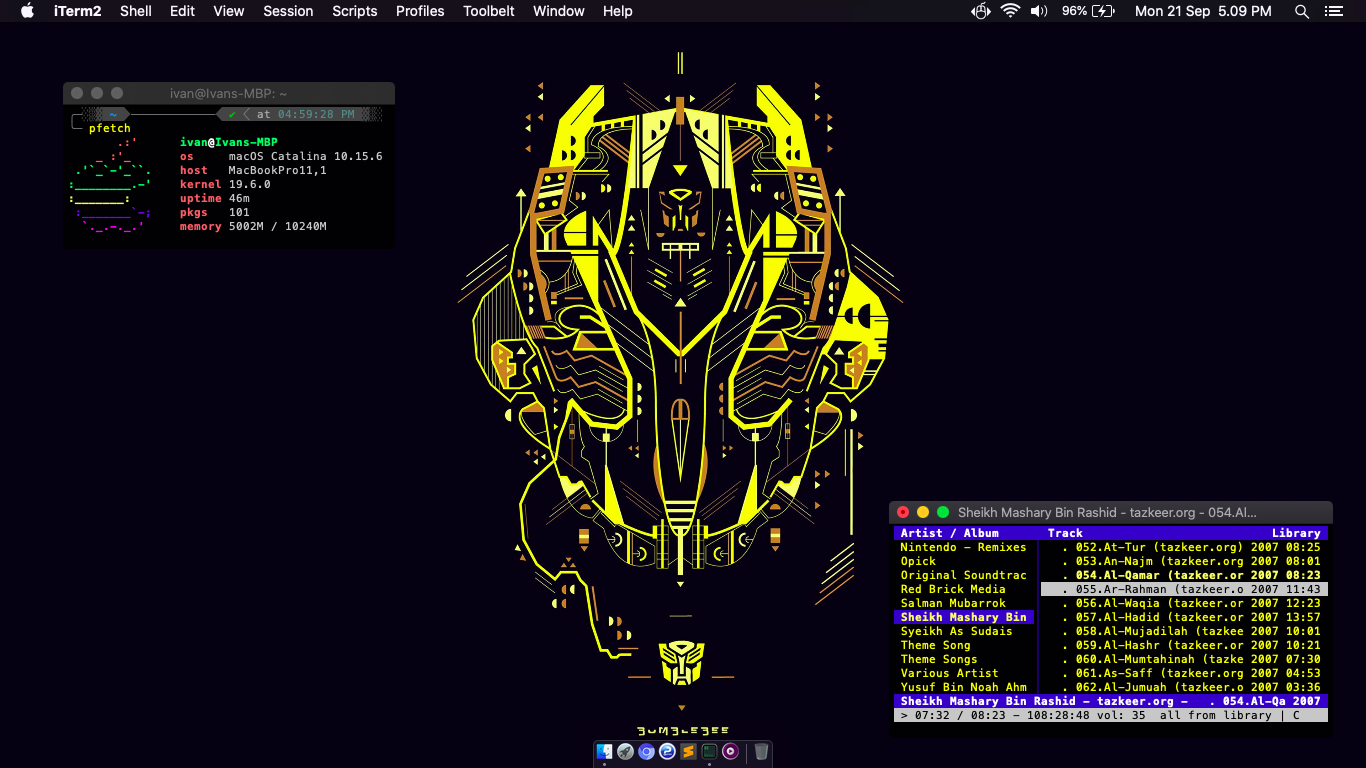This screenshot has width=1366, height=768.
Task: Select track 062.Al-Jumuah
Action: 1184,687
